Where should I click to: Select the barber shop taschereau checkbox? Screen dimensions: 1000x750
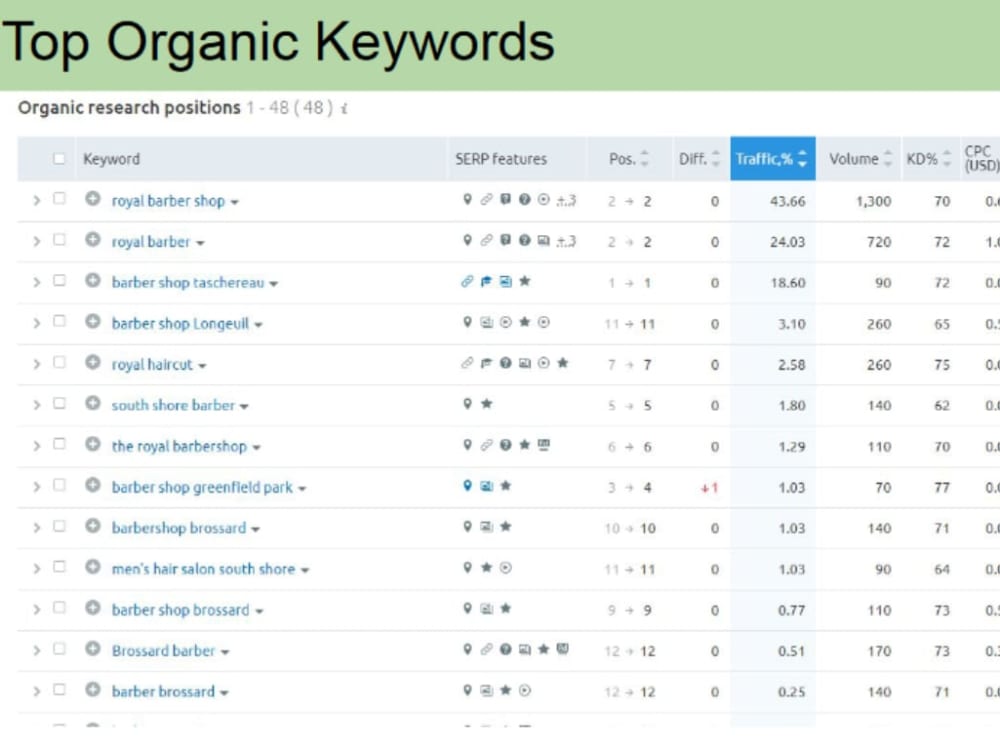59,280
